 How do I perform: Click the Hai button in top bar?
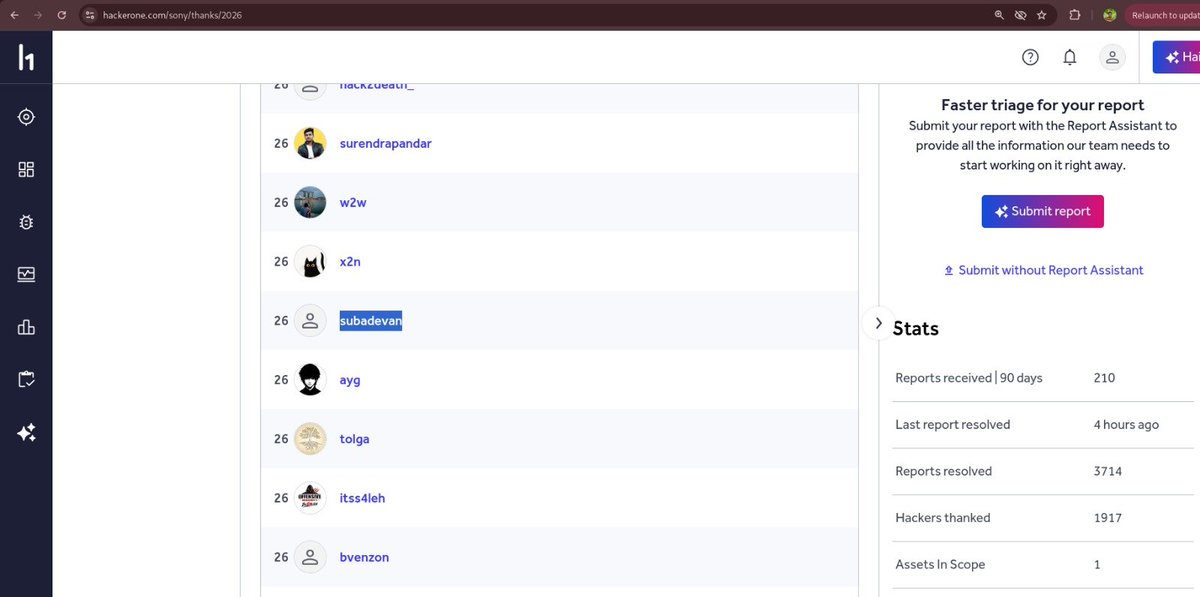[1176, 57]
